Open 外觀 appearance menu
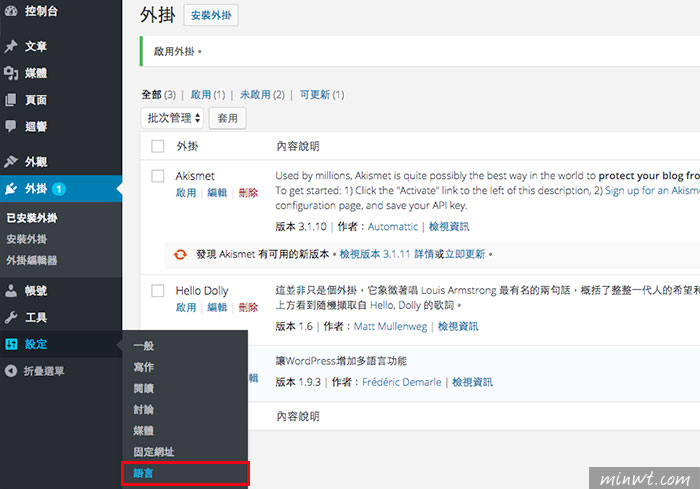Viewport: 700px width, 489px height. click(x=36, y=161)
